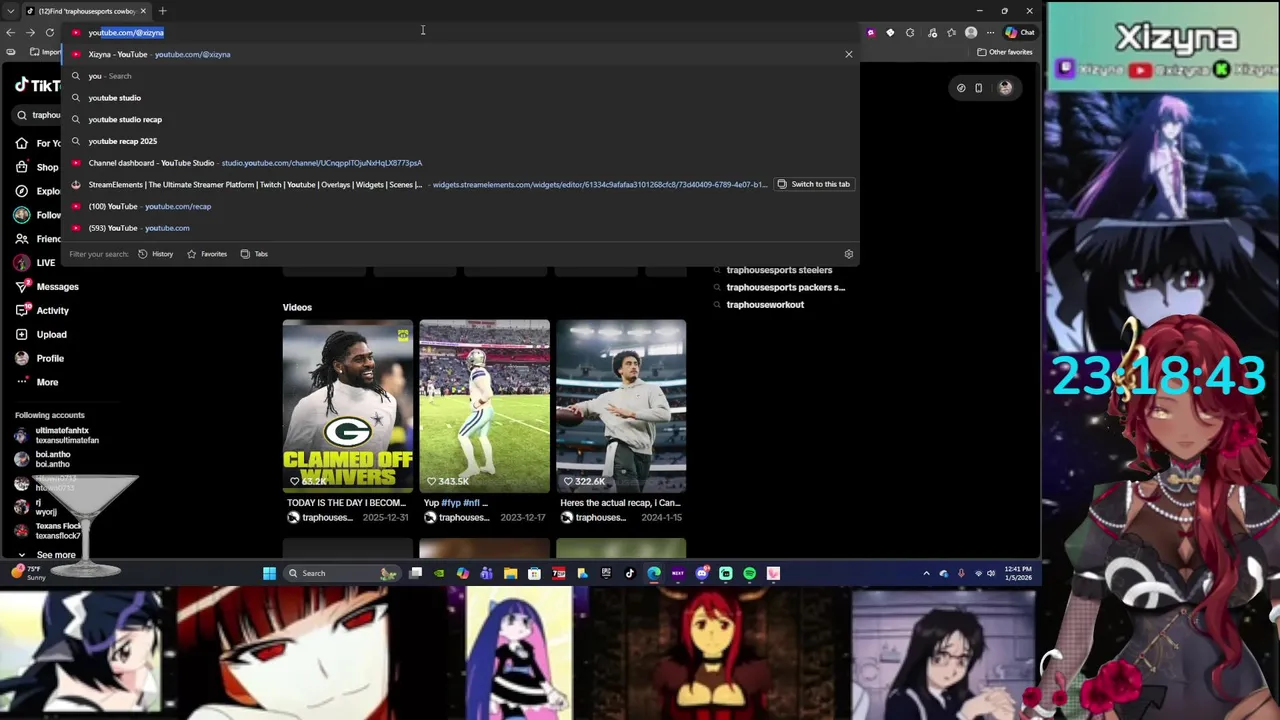Open the tab search dropdown arrow
1280x720 pixels.
[x=10, y=11]
